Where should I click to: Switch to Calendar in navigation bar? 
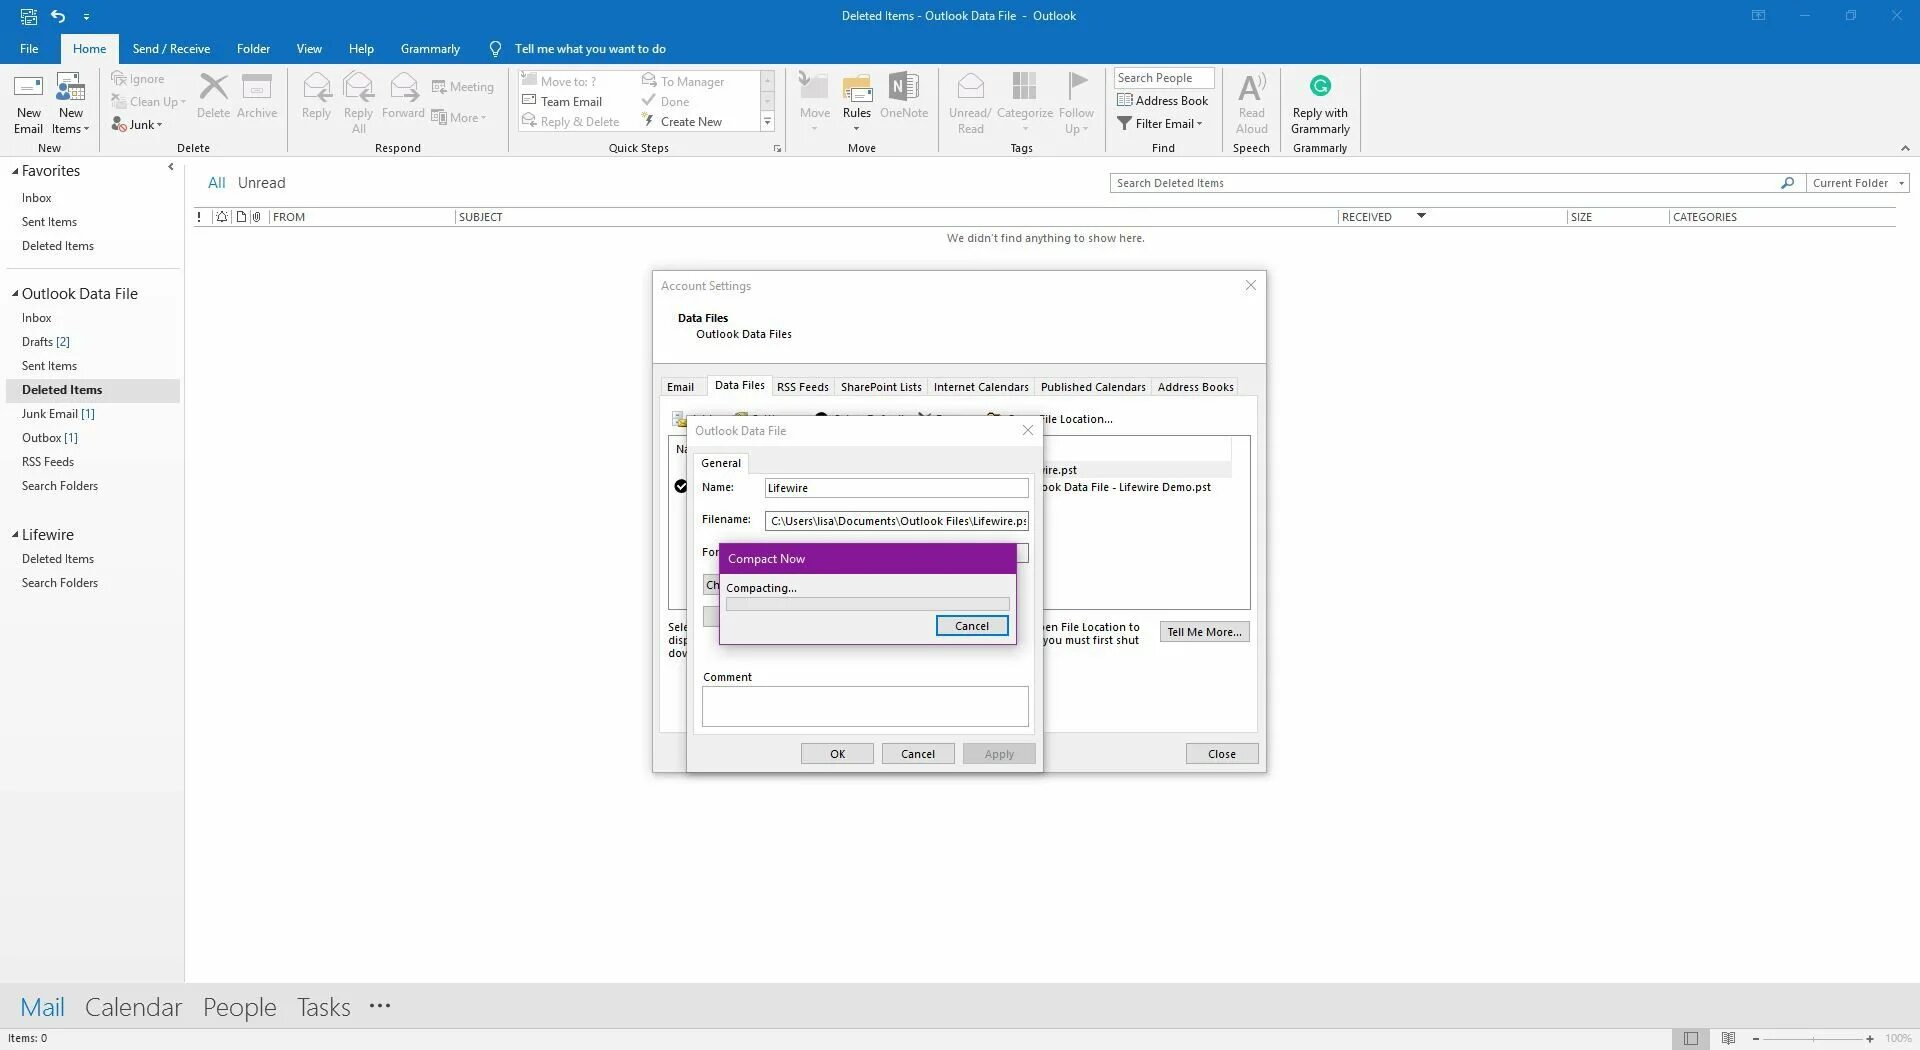pos(133,1007)
